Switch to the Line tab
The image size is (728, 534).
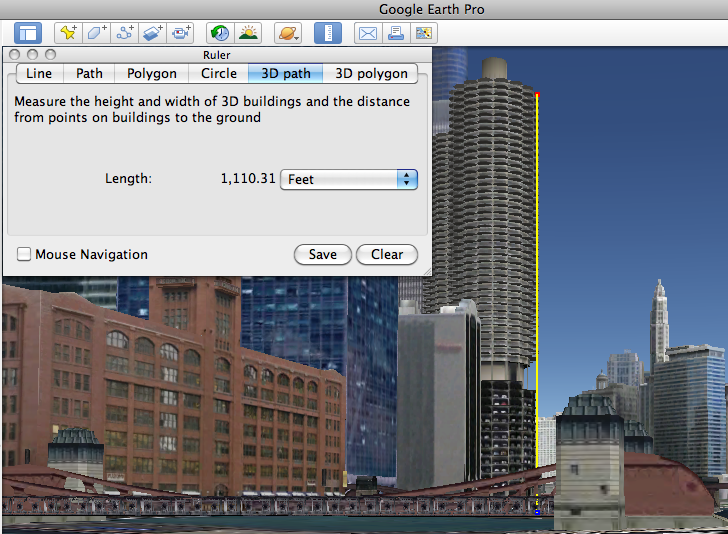(x=39, y=73)
